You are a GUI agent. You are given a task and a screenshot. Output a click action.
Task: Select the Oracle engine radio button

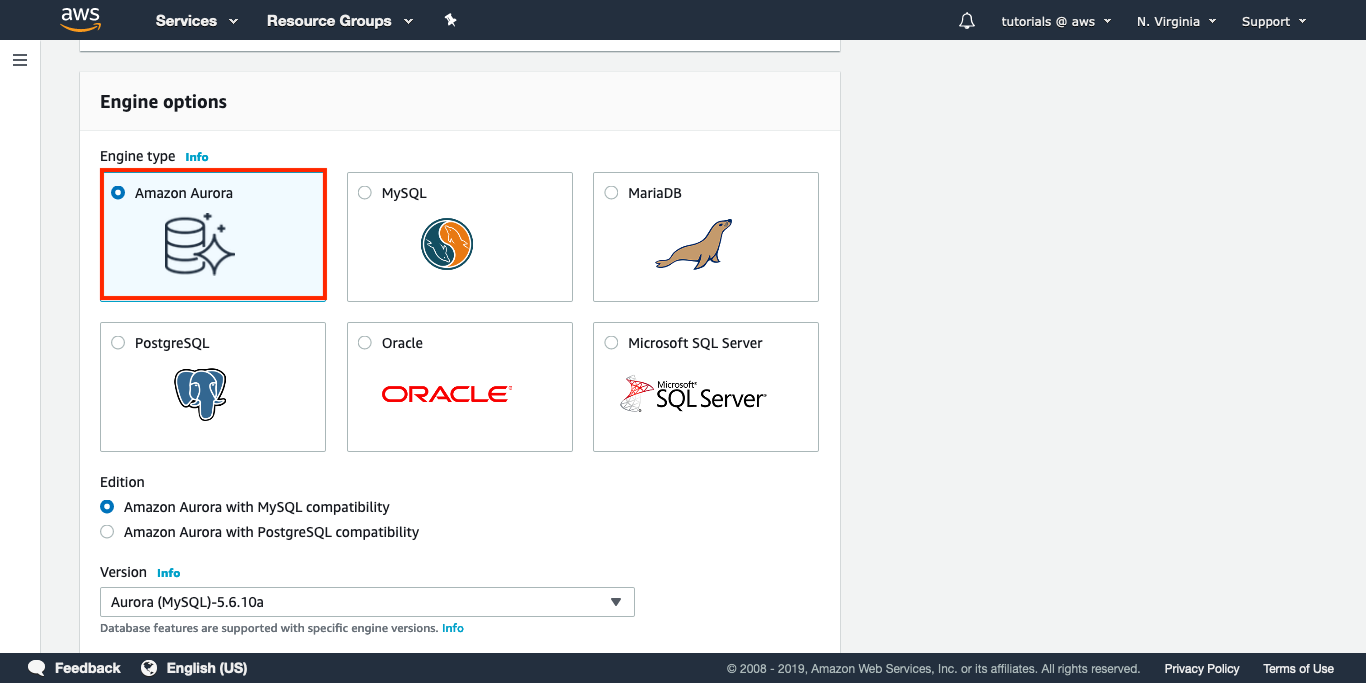tap(365, 343)
